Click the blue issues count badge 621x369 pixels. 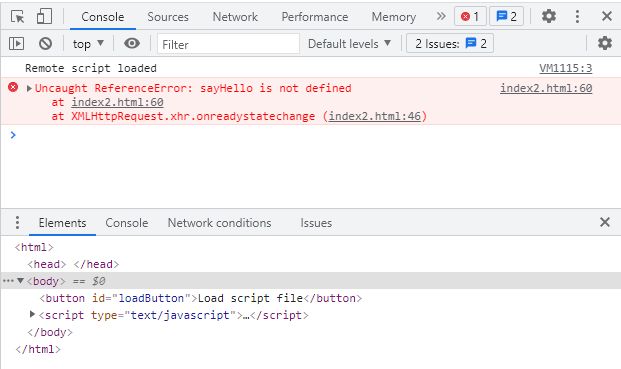point(507,16)
